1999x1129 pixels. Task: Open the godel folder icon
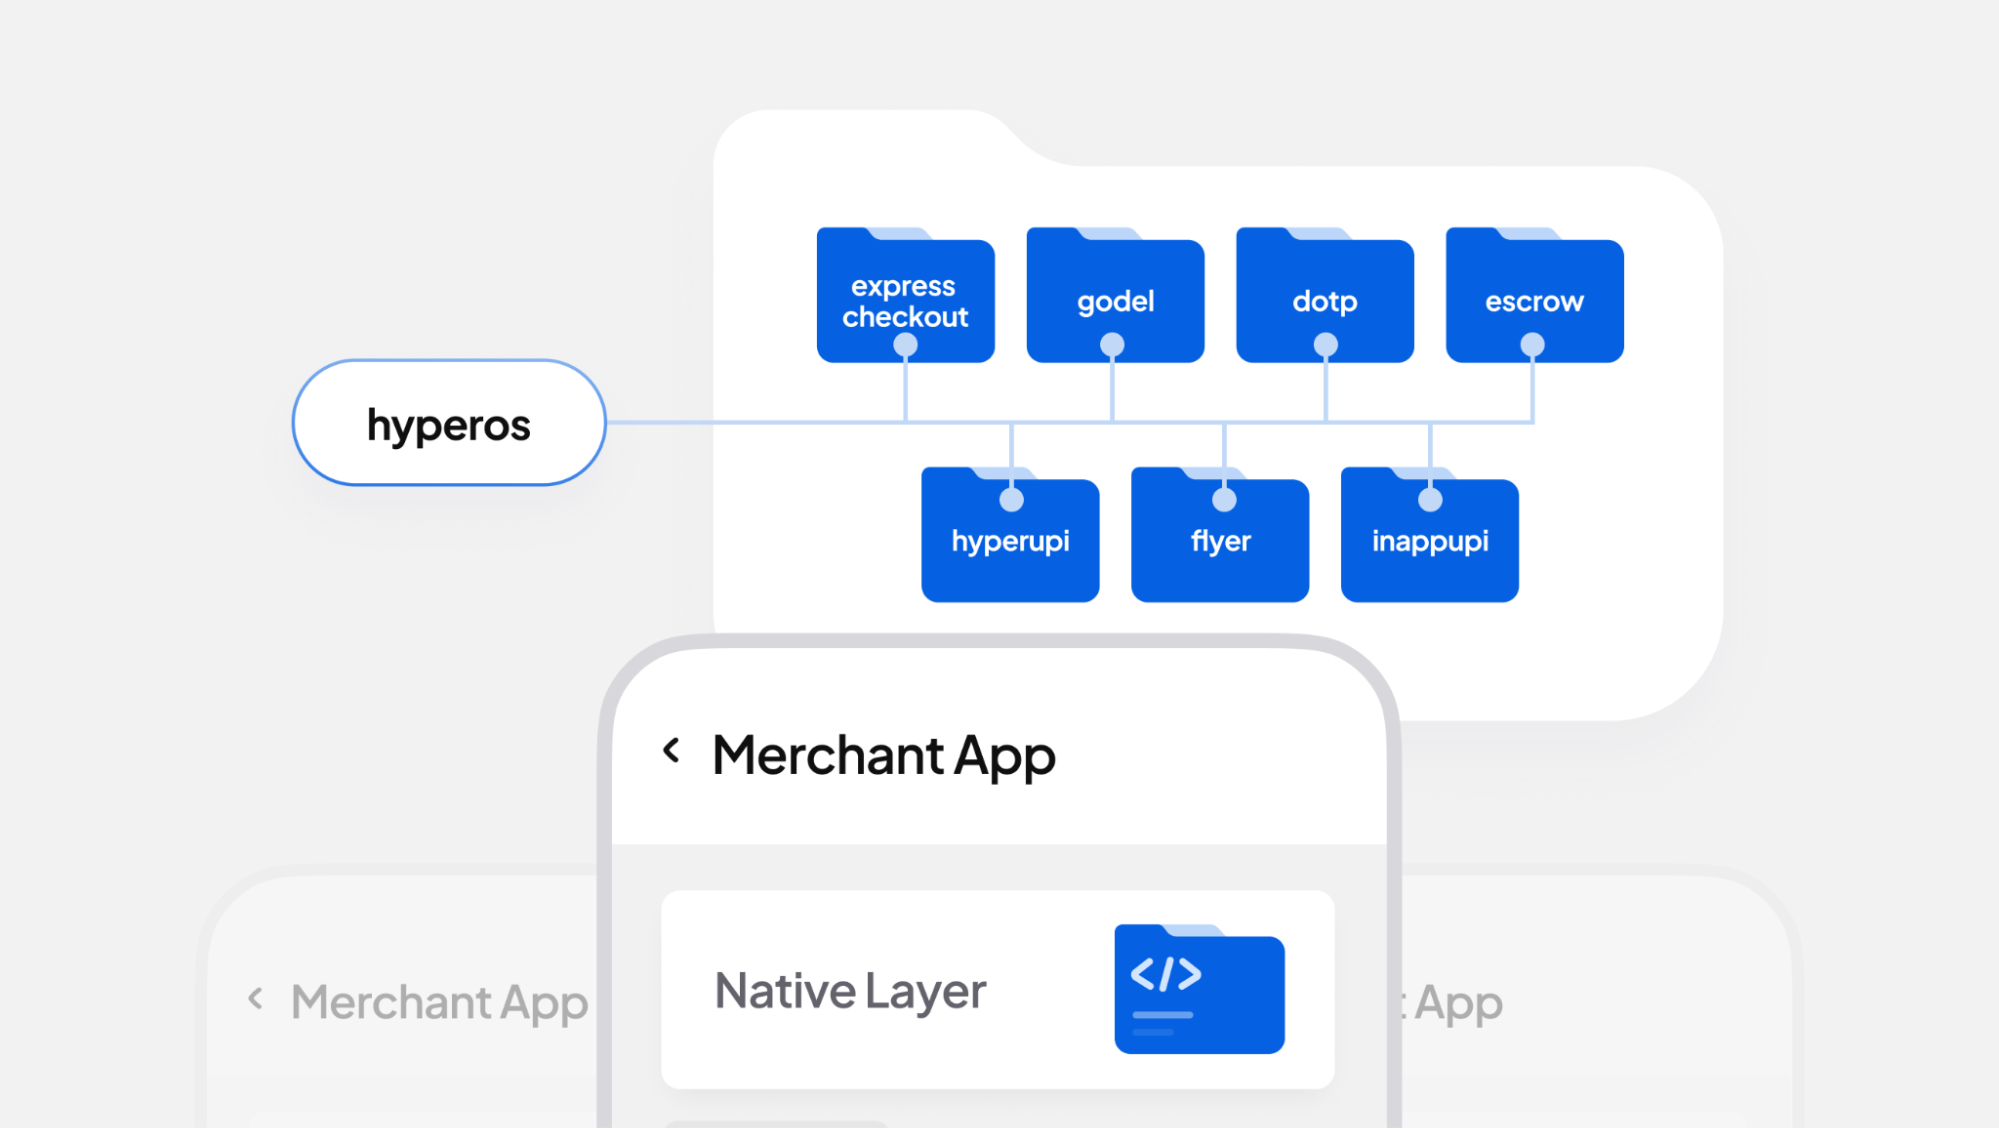point(1115,299)
